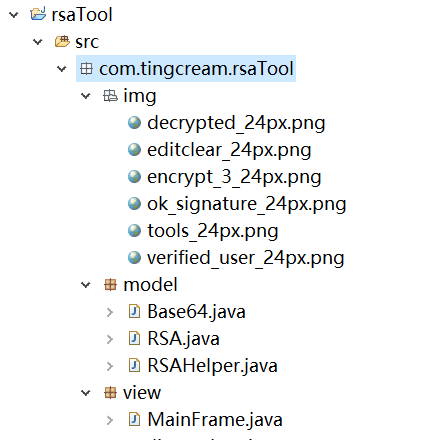
Task: Select RSAHelper.java in model package
Action: (x=212, y=366)
